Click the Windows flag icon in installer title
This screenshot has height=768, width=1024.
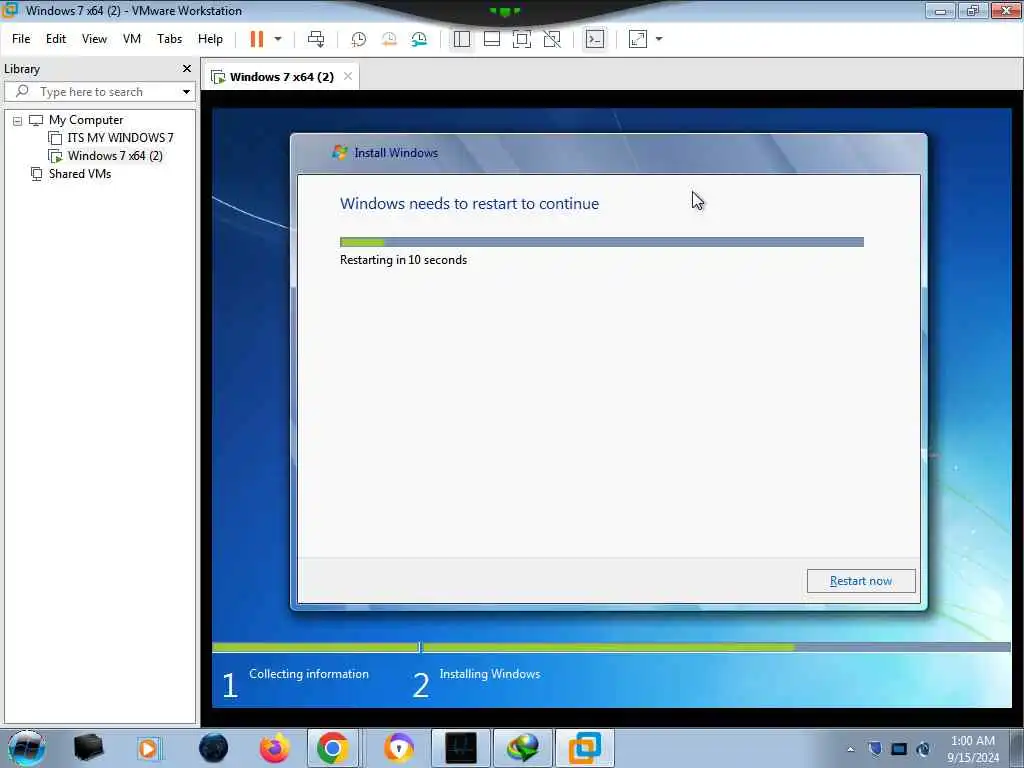(340, 153)
